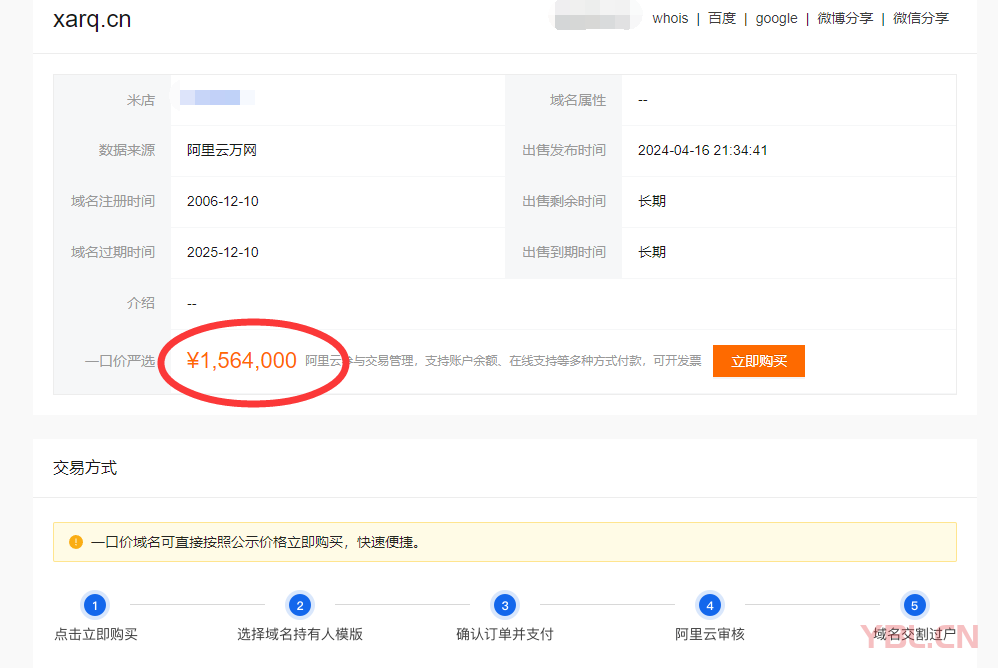This screenshot has height=668, width=998.
Task: Click the 阿里云审核 step label
Action: tap(710, 634)
